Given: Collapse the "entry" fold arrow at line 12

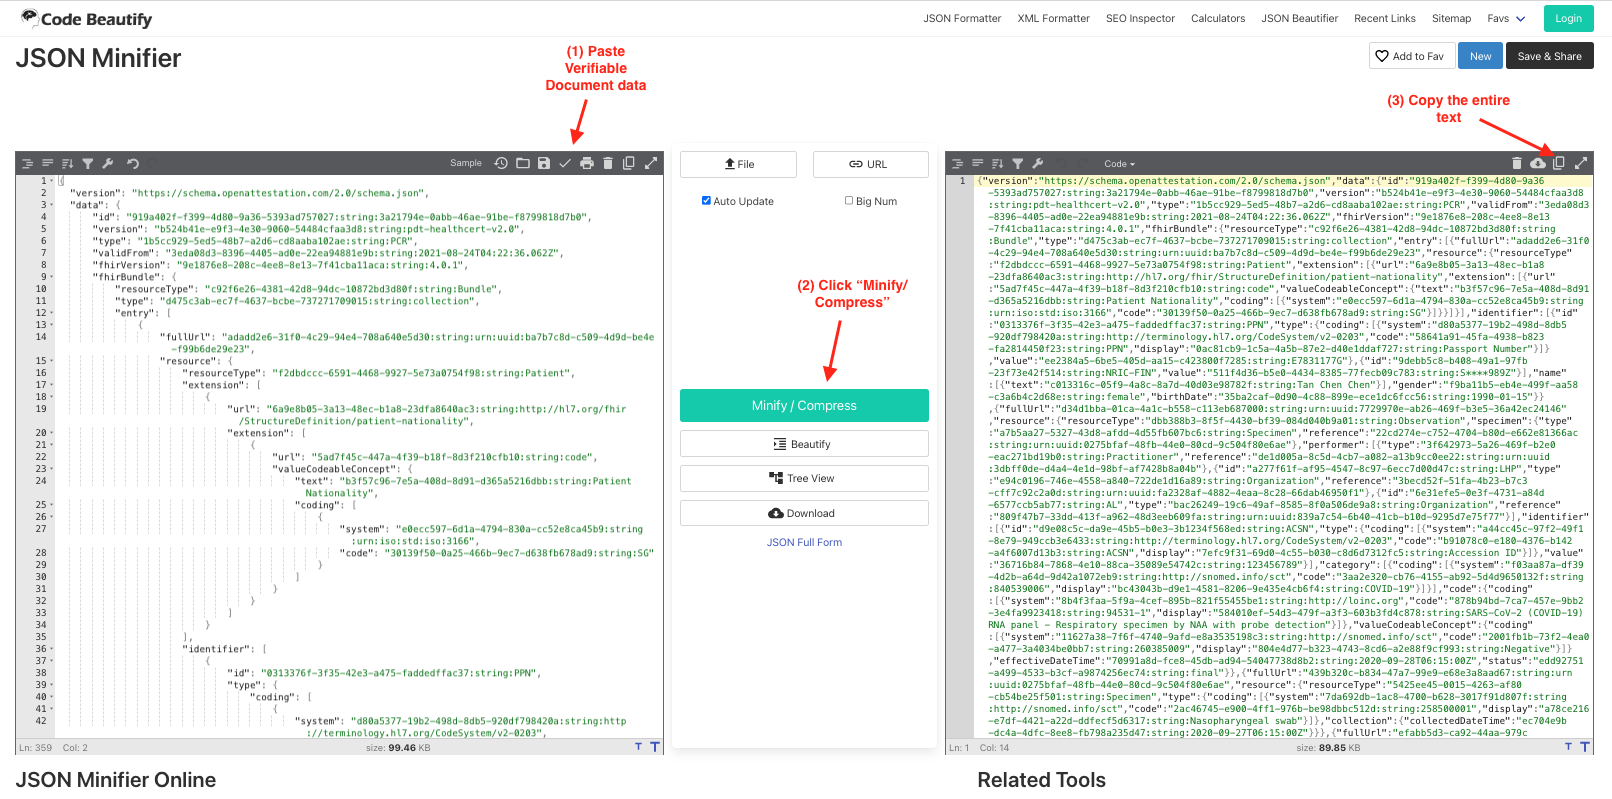Looking at the screenshot, I should [x=52, y=313].
